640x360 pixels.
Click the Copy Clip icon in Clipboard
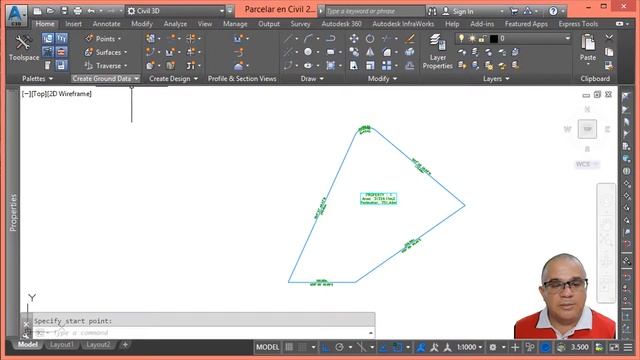tap(609, 52)
